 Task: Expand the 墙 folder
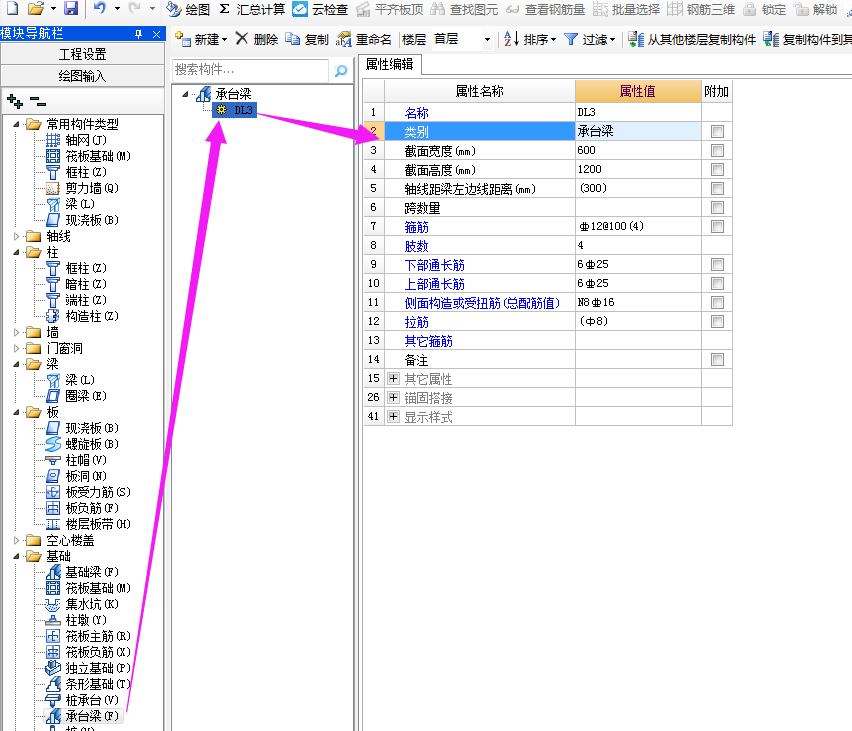16,332
